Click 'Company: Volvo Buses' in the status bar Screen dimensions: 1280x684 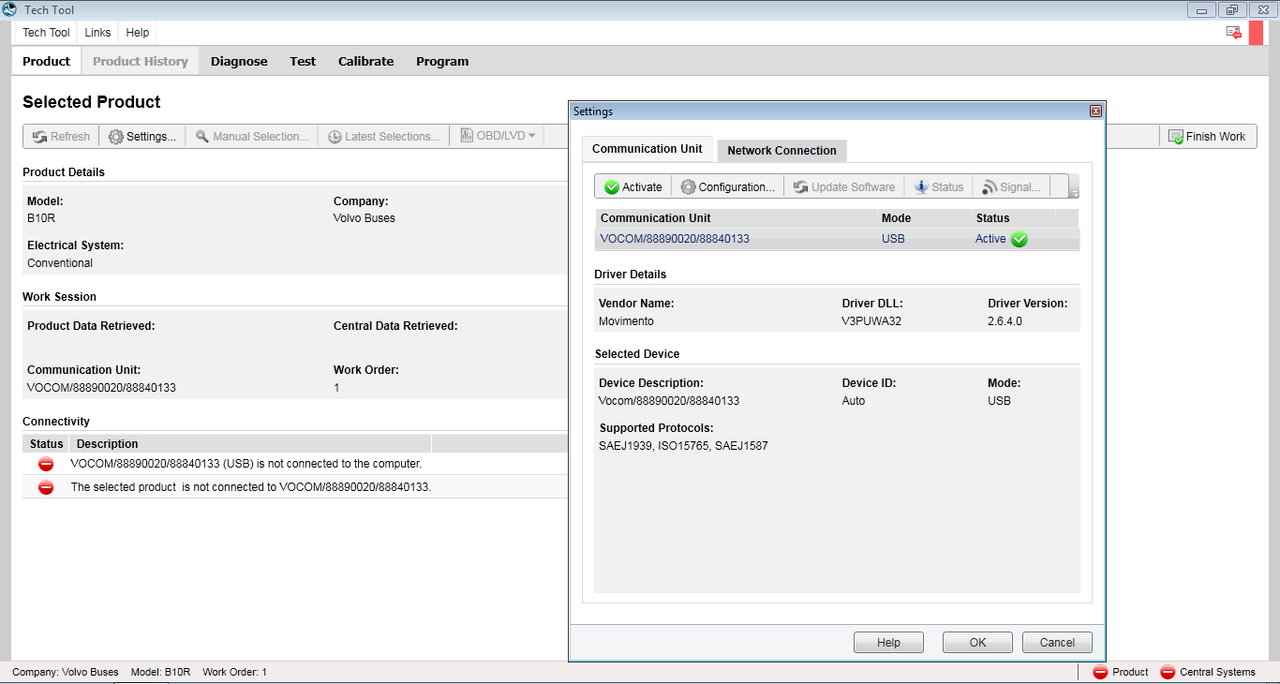coord(65,672)
